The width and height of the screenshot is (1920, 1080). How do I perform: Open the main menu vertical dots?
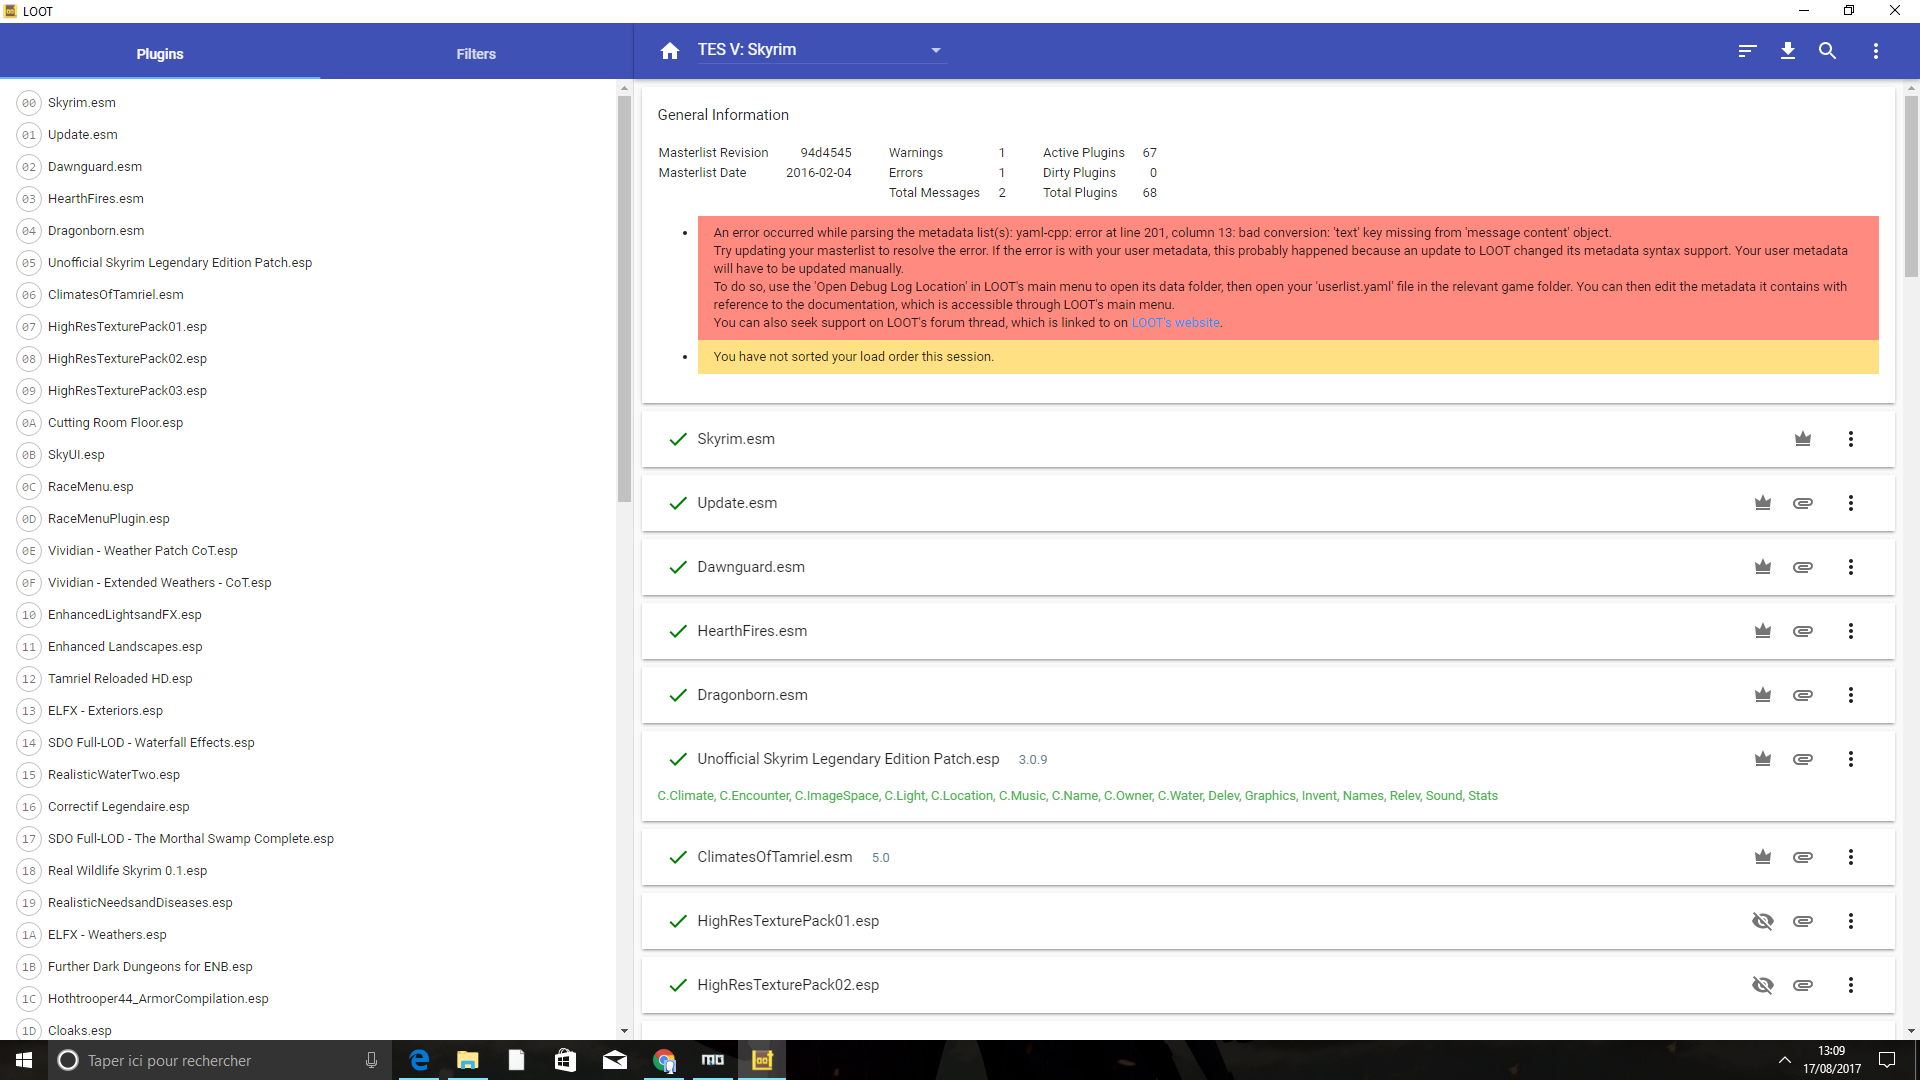tap(1876, 51)
